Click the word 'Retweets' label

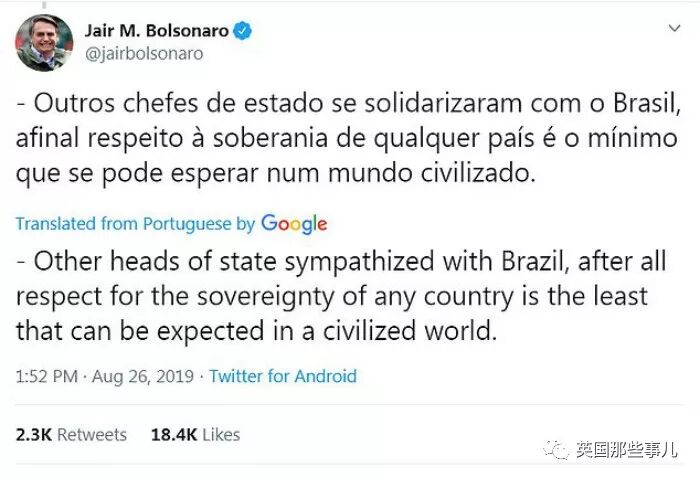tap(92, 434)
